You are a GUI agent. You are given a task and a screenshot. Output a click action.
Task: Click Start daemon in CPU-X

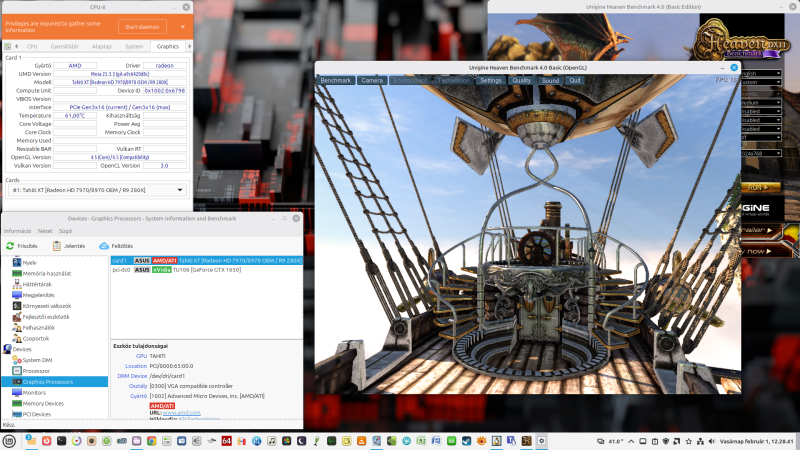[142, 27]
